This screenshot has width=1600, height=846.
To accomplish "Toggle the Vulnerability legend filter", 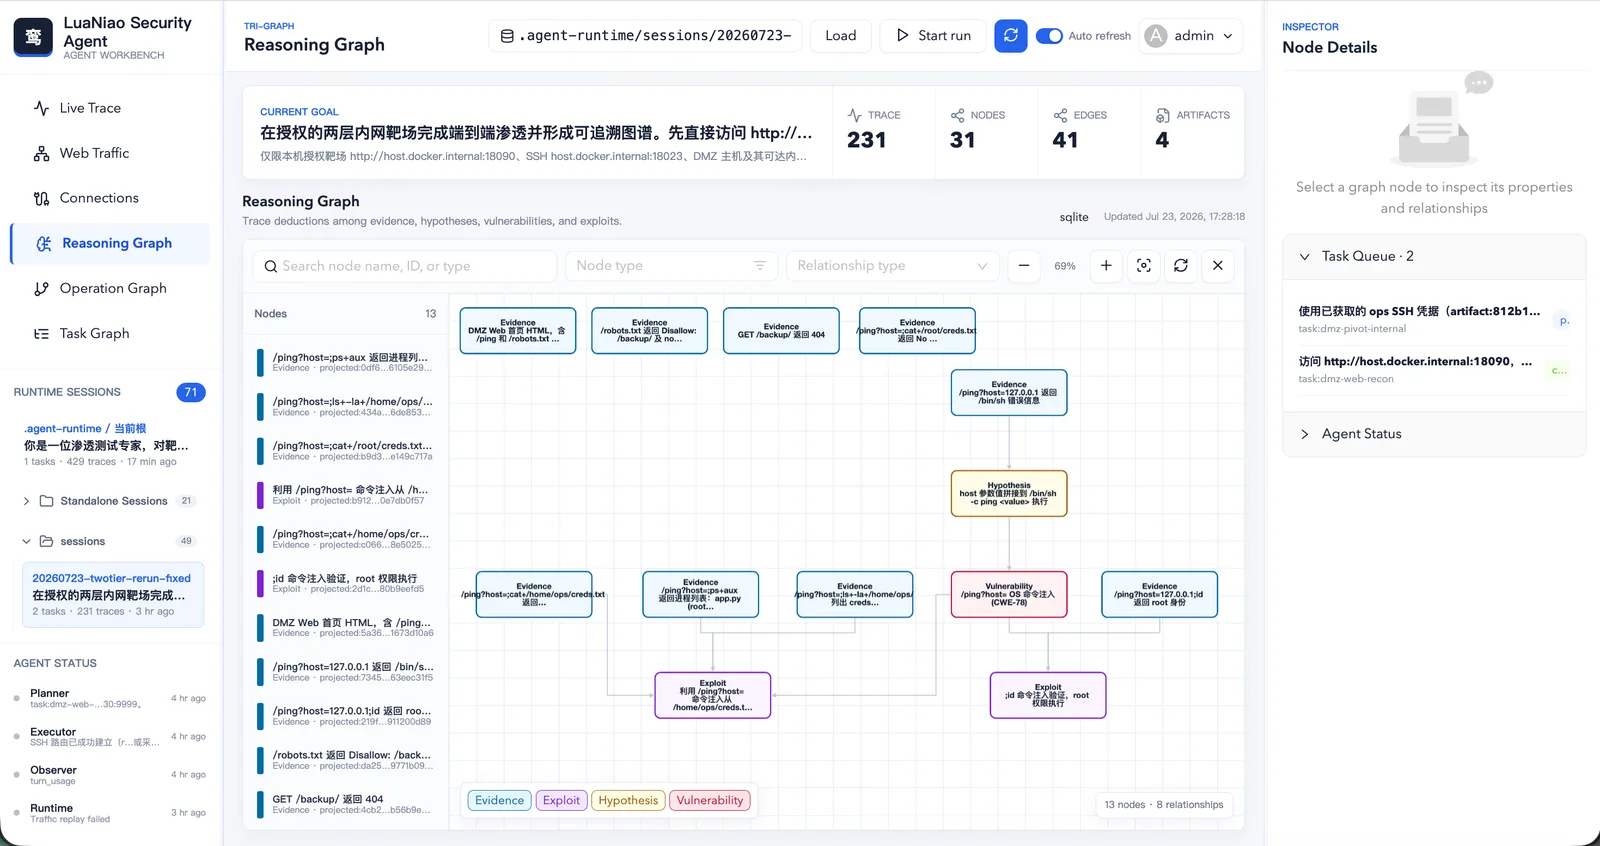I will coord(710,800).
